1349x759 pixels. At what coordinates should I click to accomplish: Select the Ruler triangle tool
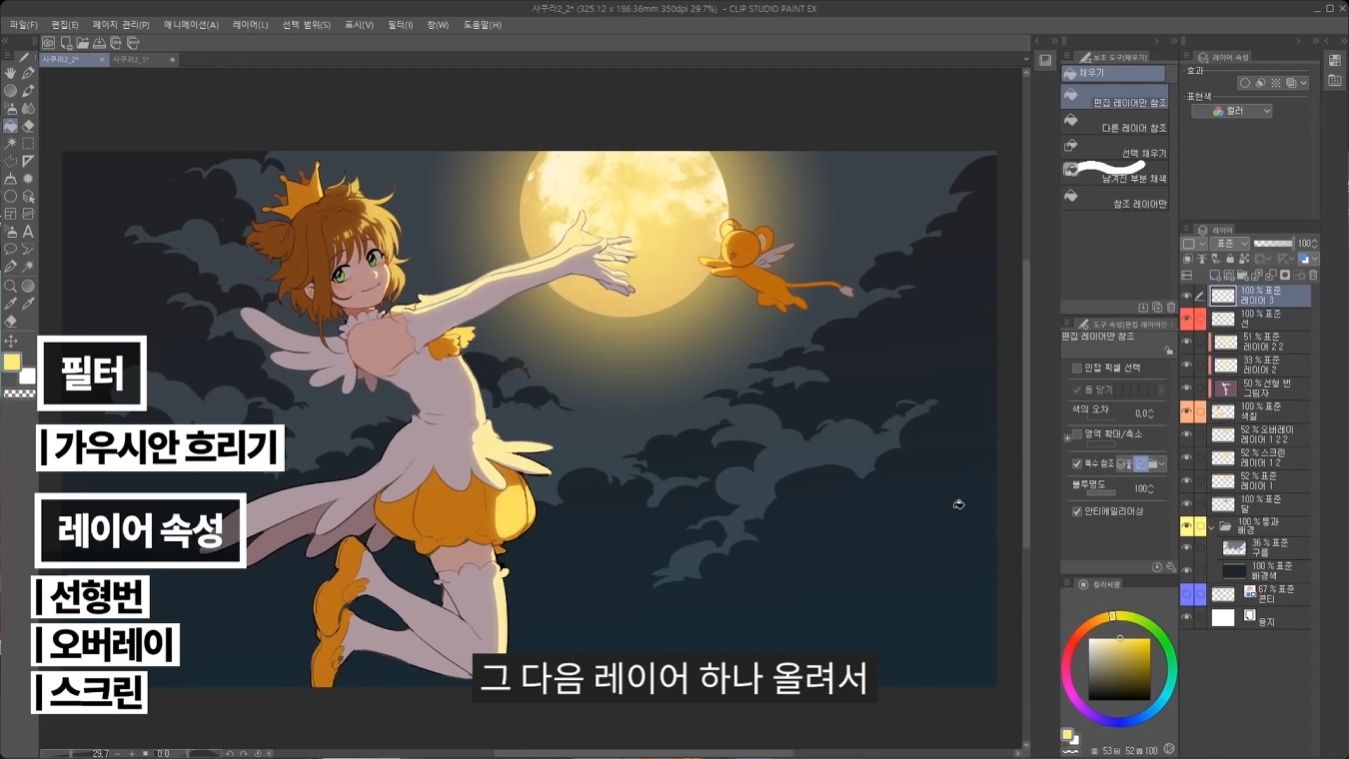[x=28, y=161]
